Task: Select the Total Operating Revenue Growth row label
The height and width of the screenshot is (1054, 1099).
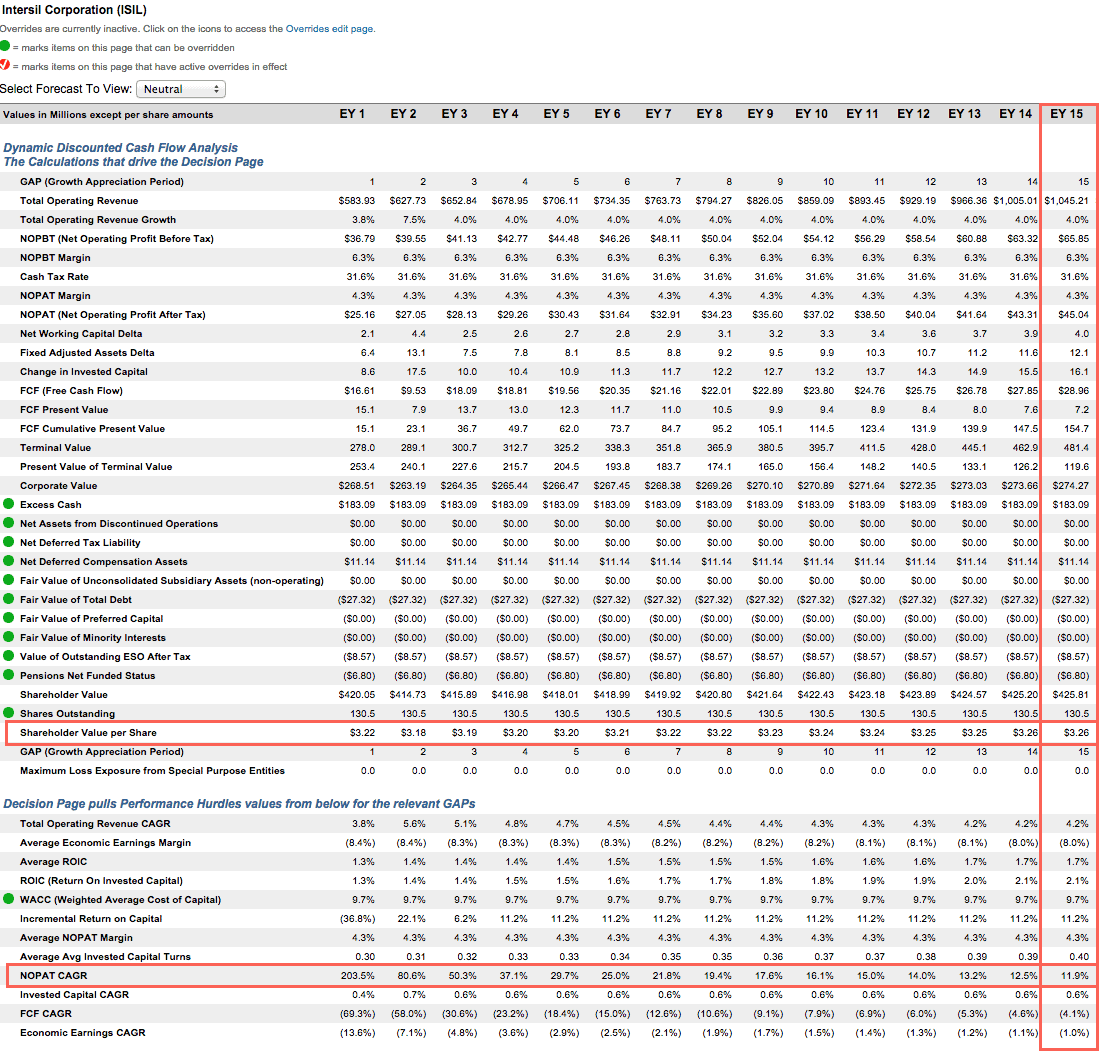Action: [98, 219]
